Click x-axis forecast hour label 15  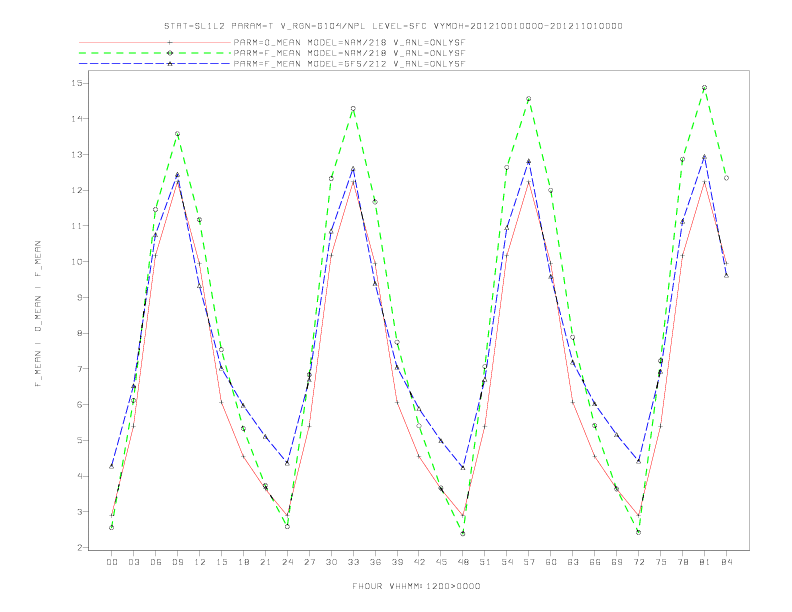(221, 562)
